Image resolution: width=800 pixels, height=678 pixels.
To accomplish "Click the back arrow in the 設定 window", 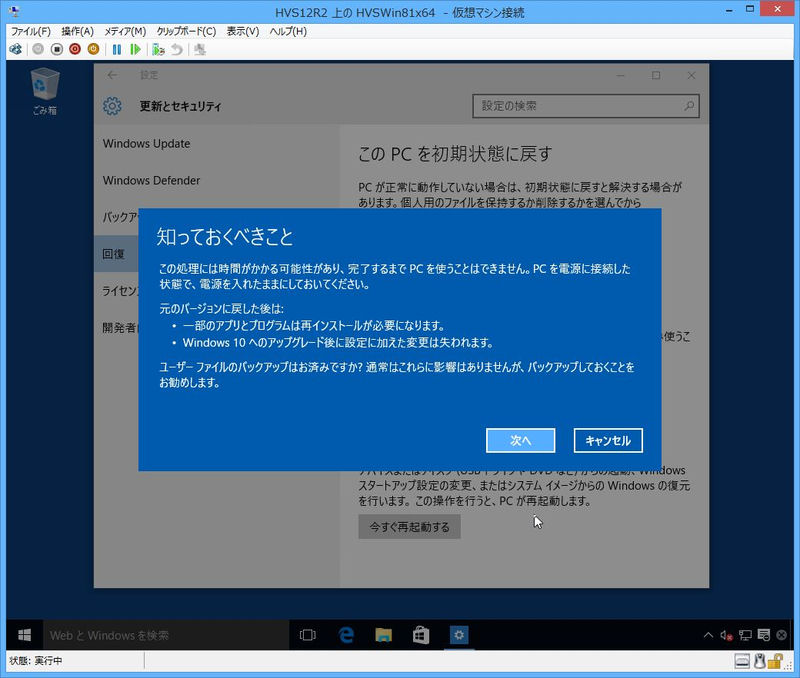I will (112, 76).
